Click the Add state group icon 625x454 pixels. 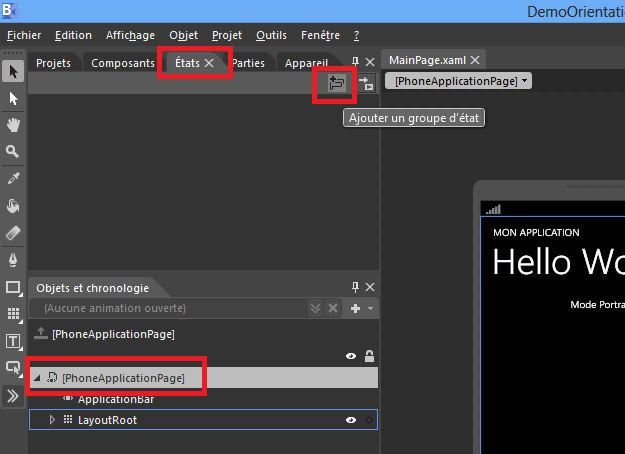336,85
